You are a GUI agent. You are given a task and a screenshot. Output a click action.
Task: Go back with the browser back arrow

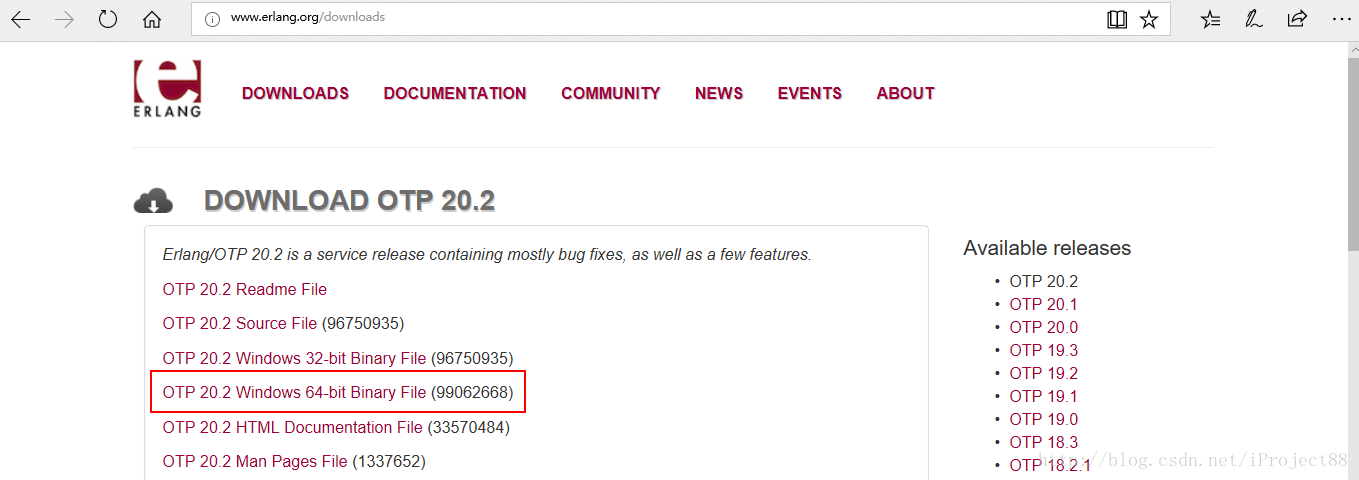21,19
